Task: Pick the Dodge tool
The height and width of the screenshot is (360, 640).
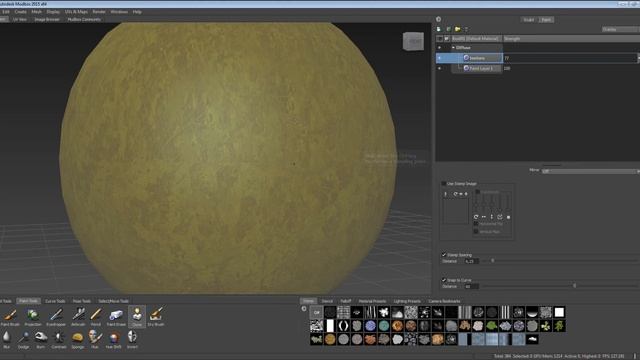Action: [x=24, y=340]
